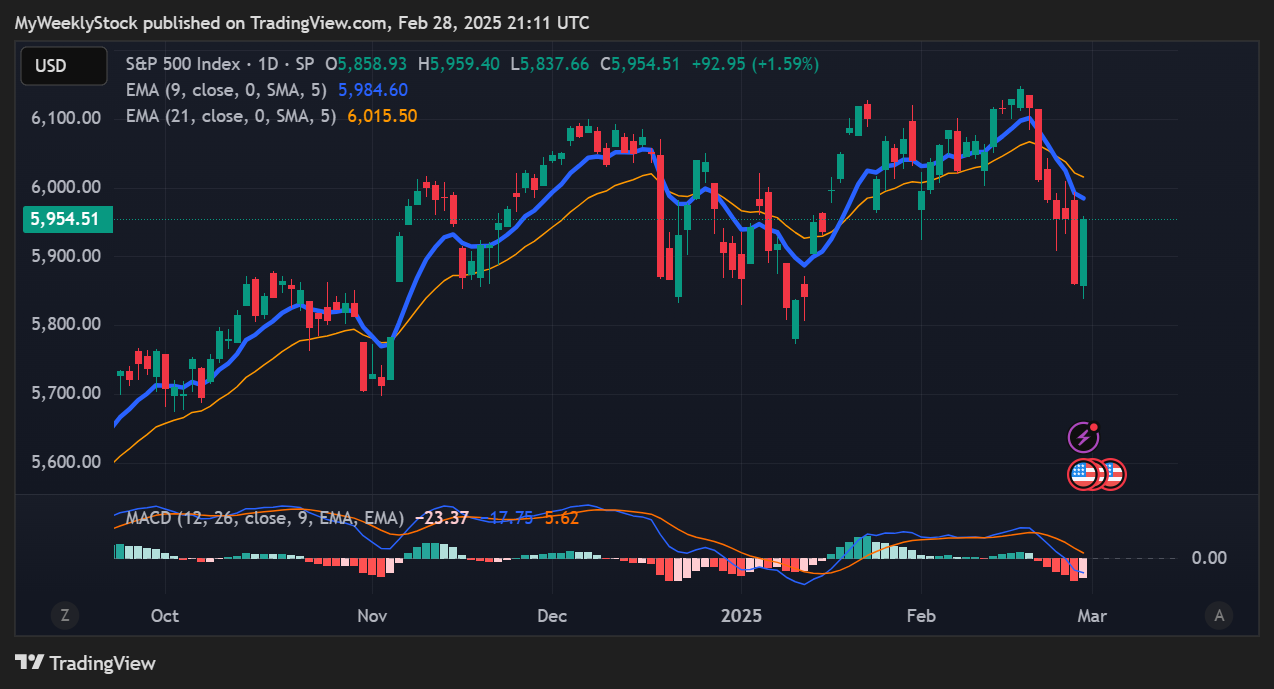Click the EMA 9 blue value 5,984.60

click(373, 90)
